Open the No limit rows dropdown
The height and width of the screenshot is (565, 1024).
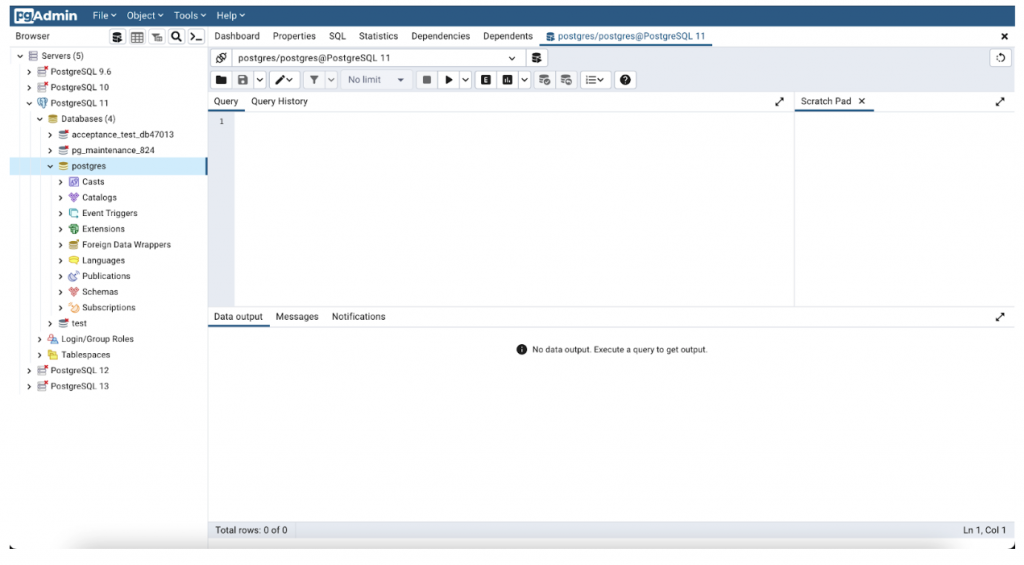click(376, 80)
